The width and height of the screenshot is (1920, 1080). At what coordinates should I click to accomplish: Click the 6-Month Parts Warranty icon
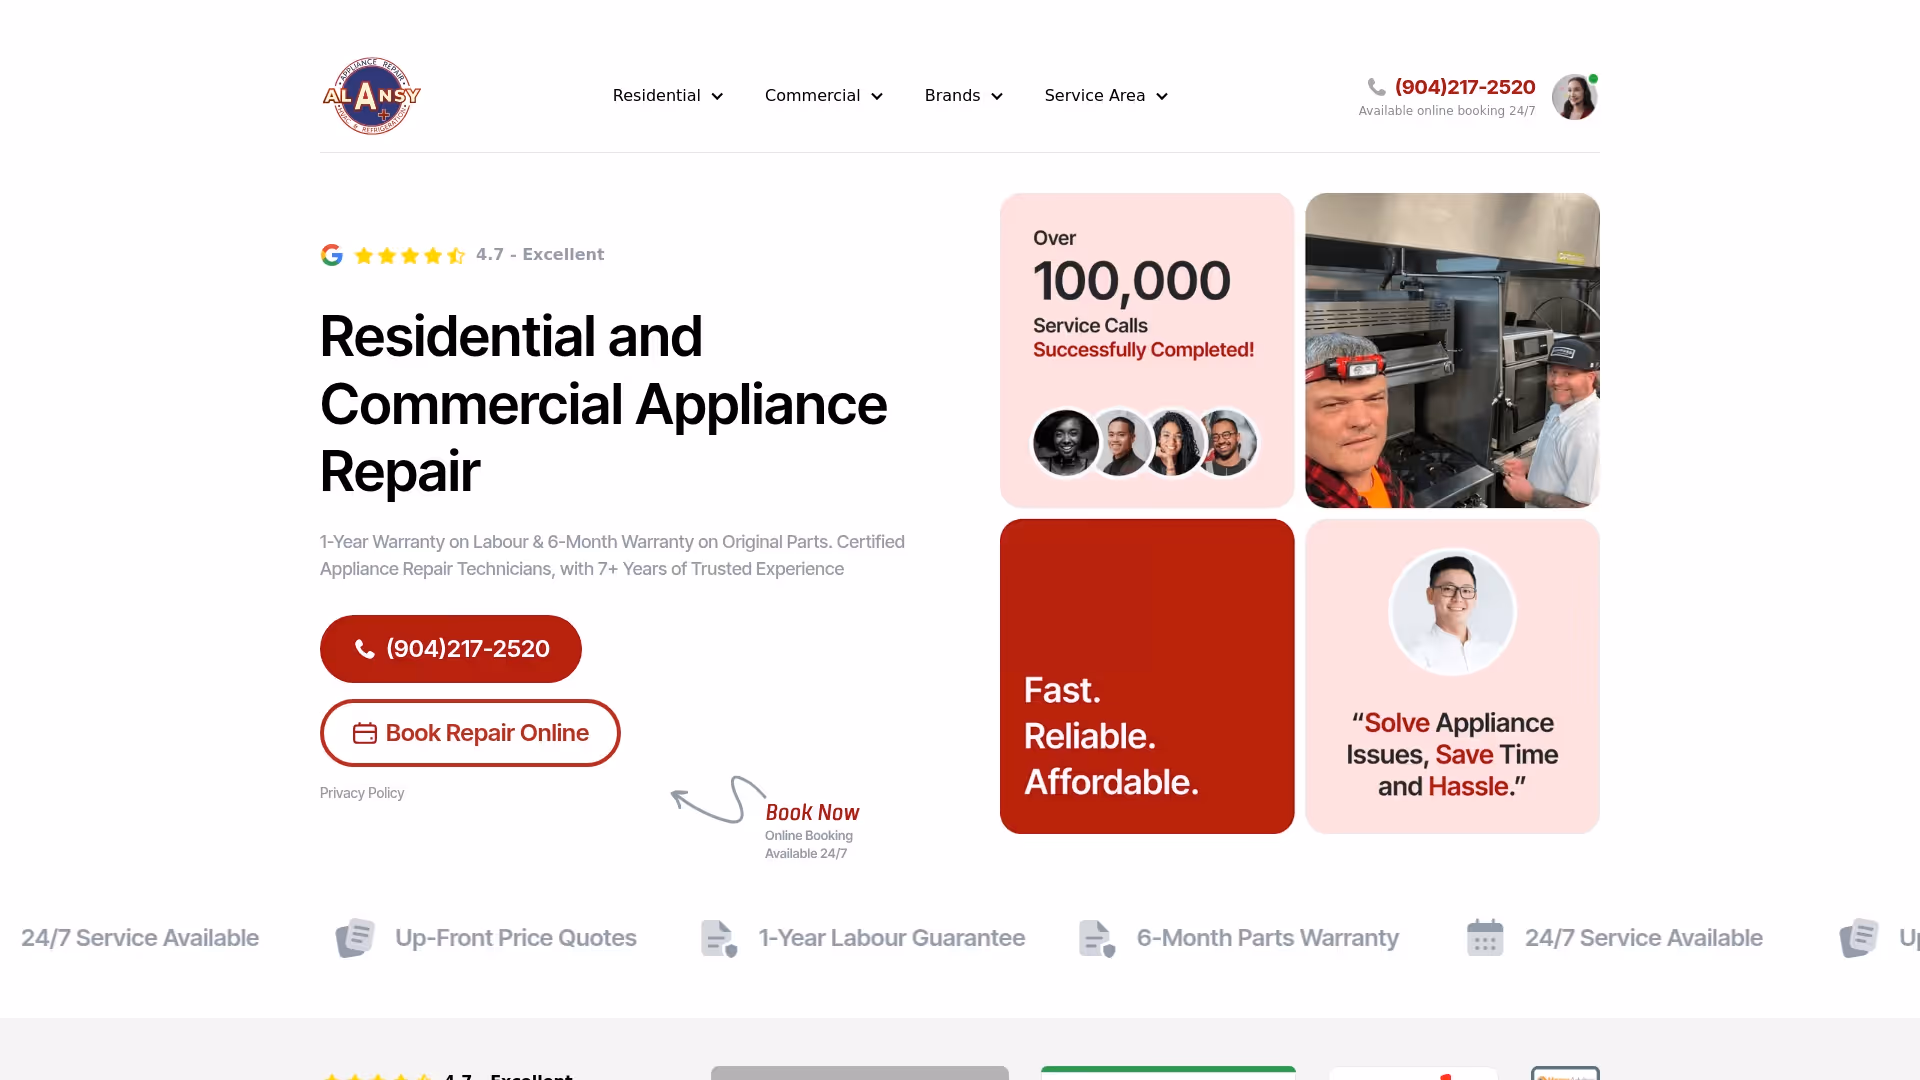click(x=1097, y=938)
